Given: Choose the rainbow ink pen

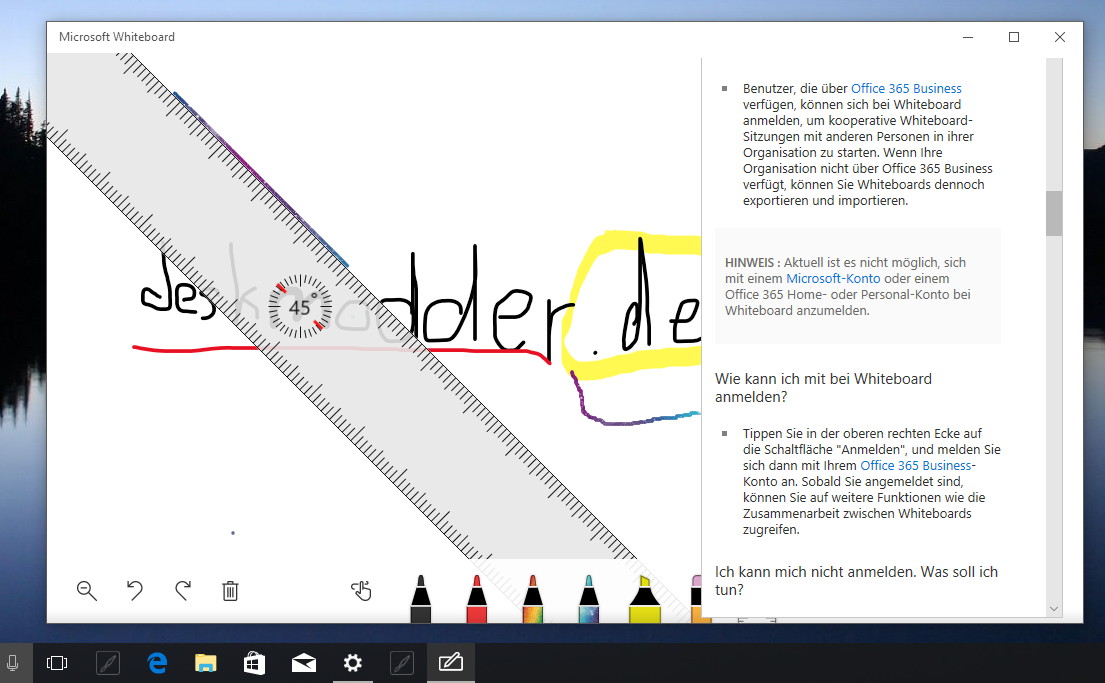Looking at the screenshot, I should tap(532, 598).
